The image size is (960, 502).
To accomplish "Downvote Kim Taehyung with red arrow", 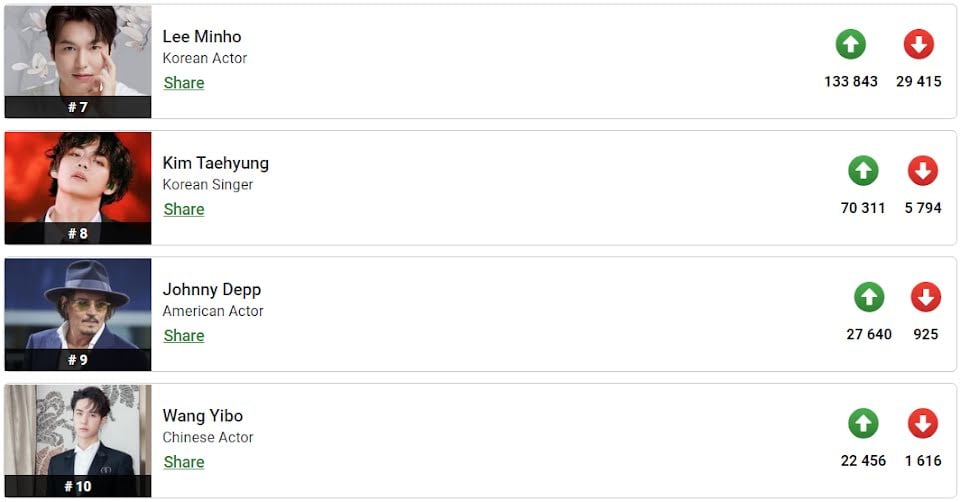I will click(x=923, y=171).
